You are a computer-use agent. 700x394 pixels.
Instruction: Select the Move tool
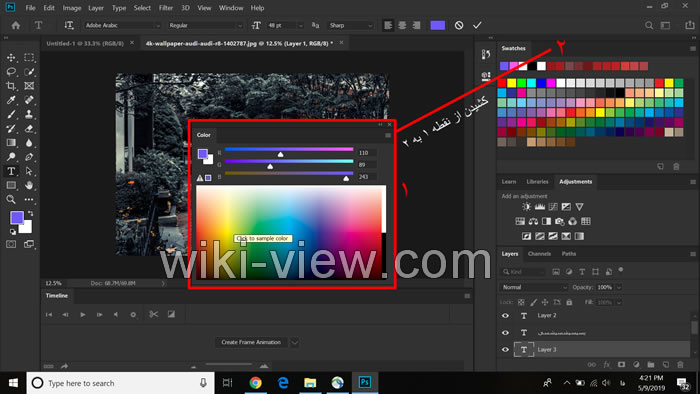pos(11,58)
